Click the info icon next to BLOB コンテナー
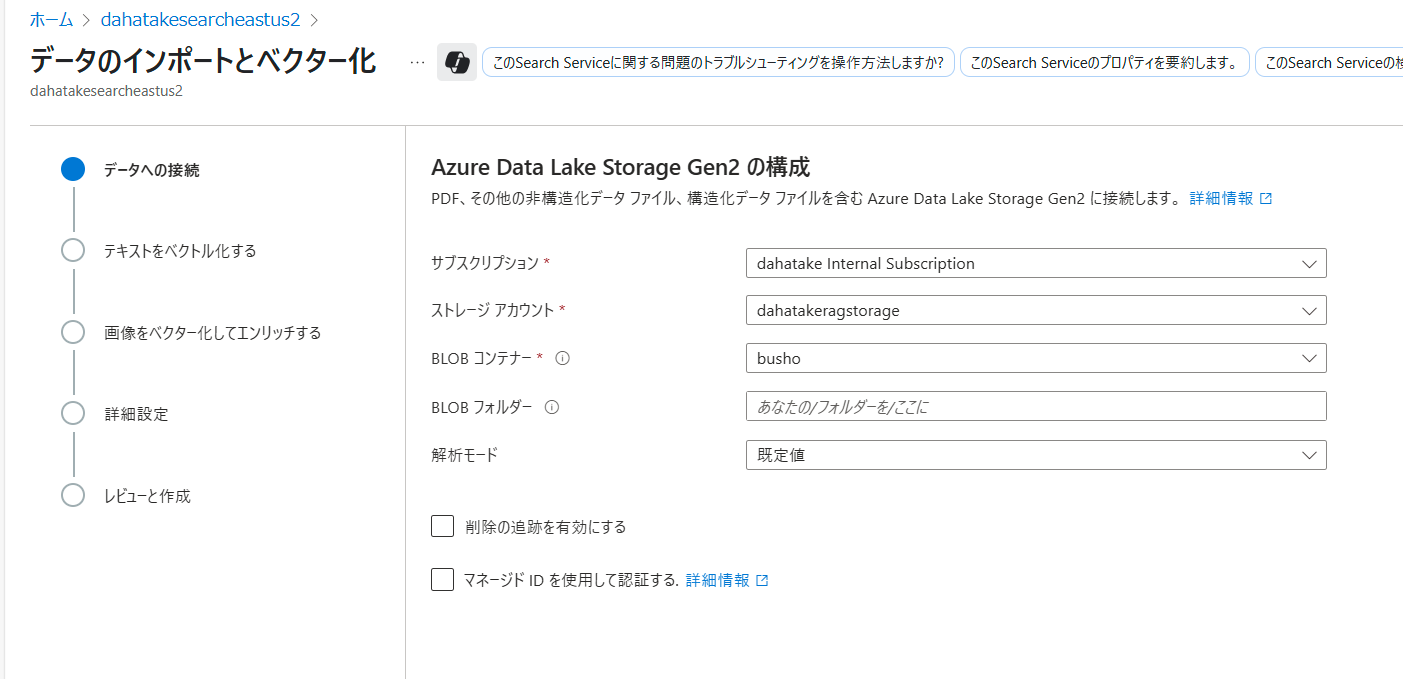The image size is (1403, 679). (562, 358)
